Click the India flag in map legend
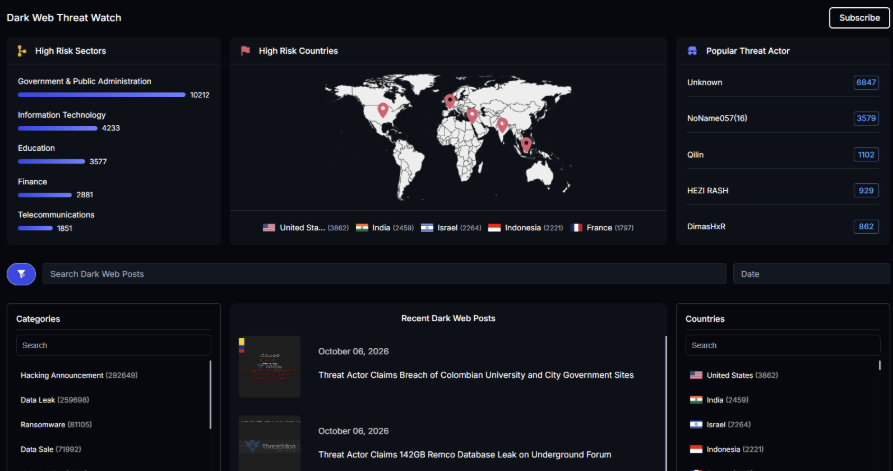 tap(362, 228)
